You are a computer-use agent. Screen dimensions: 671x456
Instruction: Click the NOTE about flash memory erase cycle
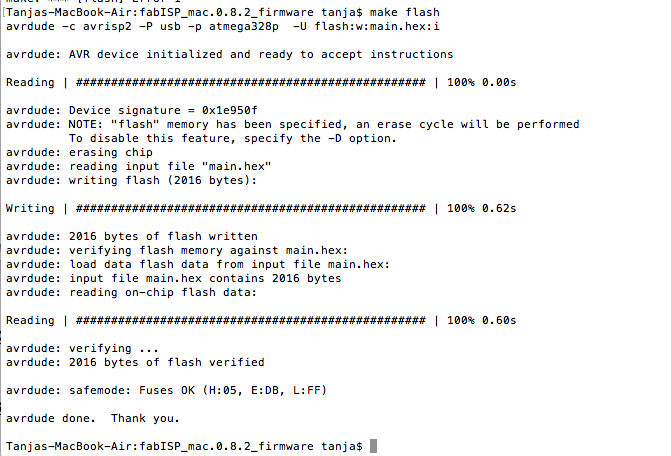[293, 124]
